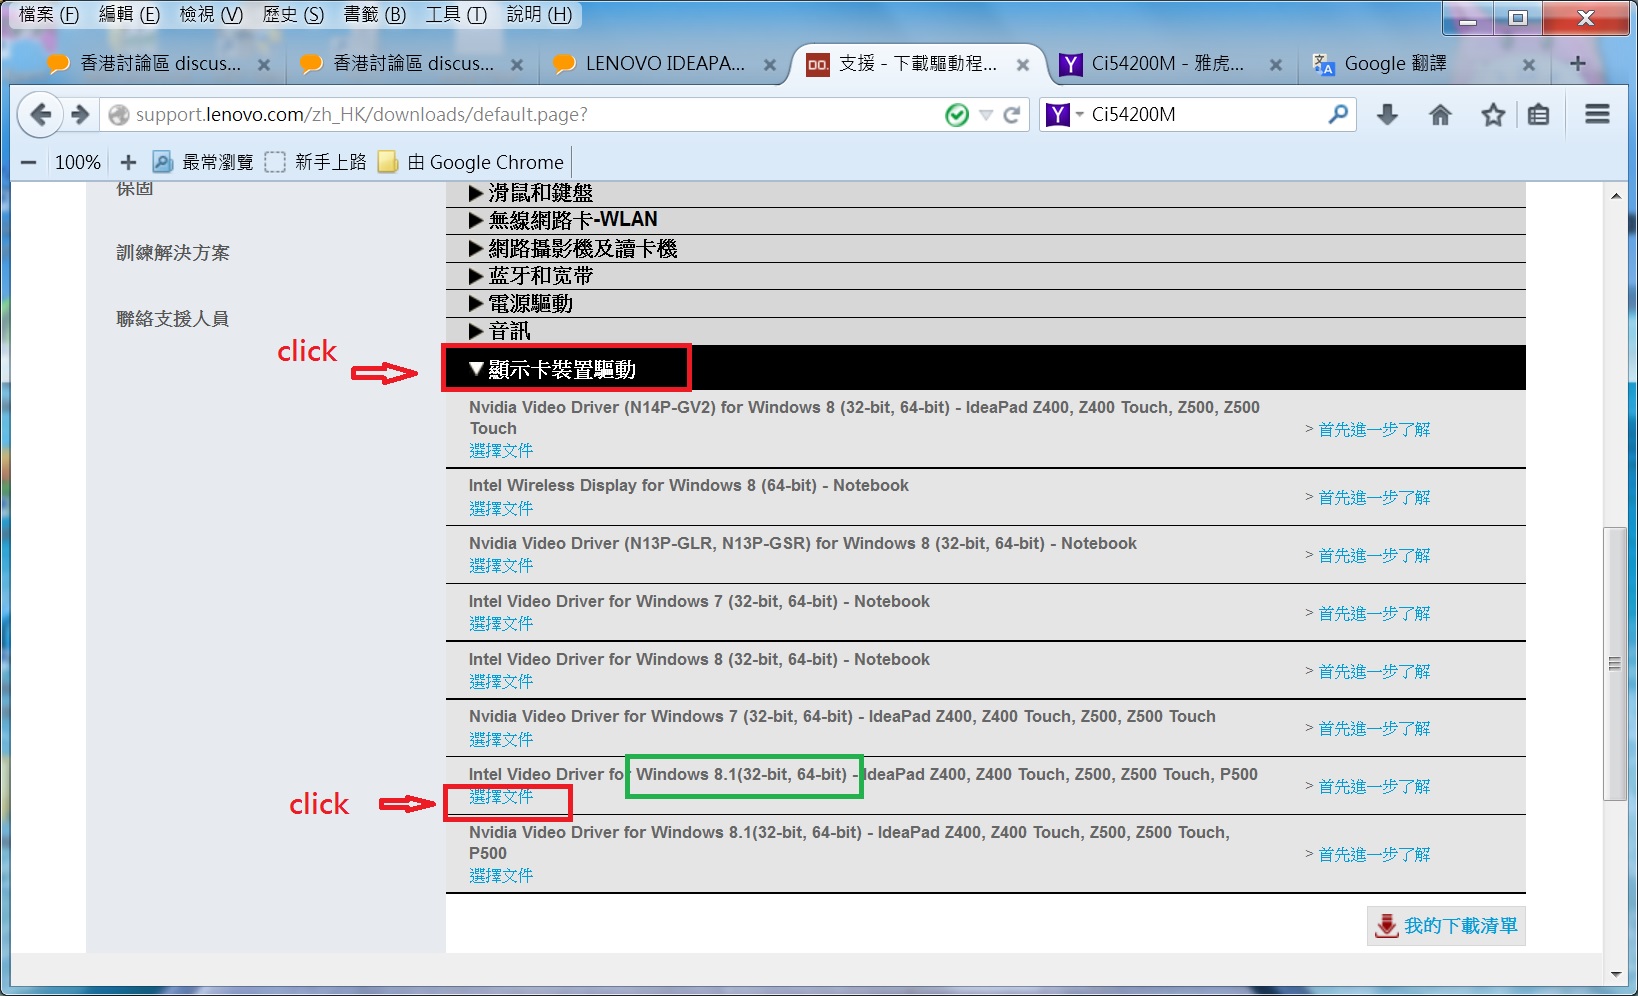Switch to the LENOVO IDEAPA... tab
Screen dimensions: 1638x996
(x=664, y=64)
